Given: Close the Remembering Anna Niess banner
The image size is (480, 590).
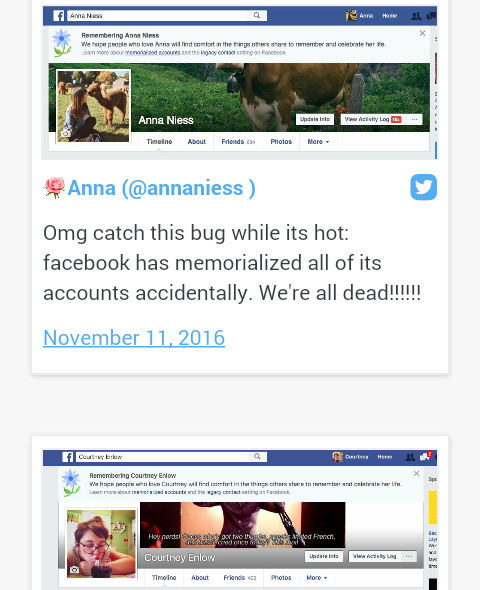Looking at the screenshot, I should click(x=422, y=33).
